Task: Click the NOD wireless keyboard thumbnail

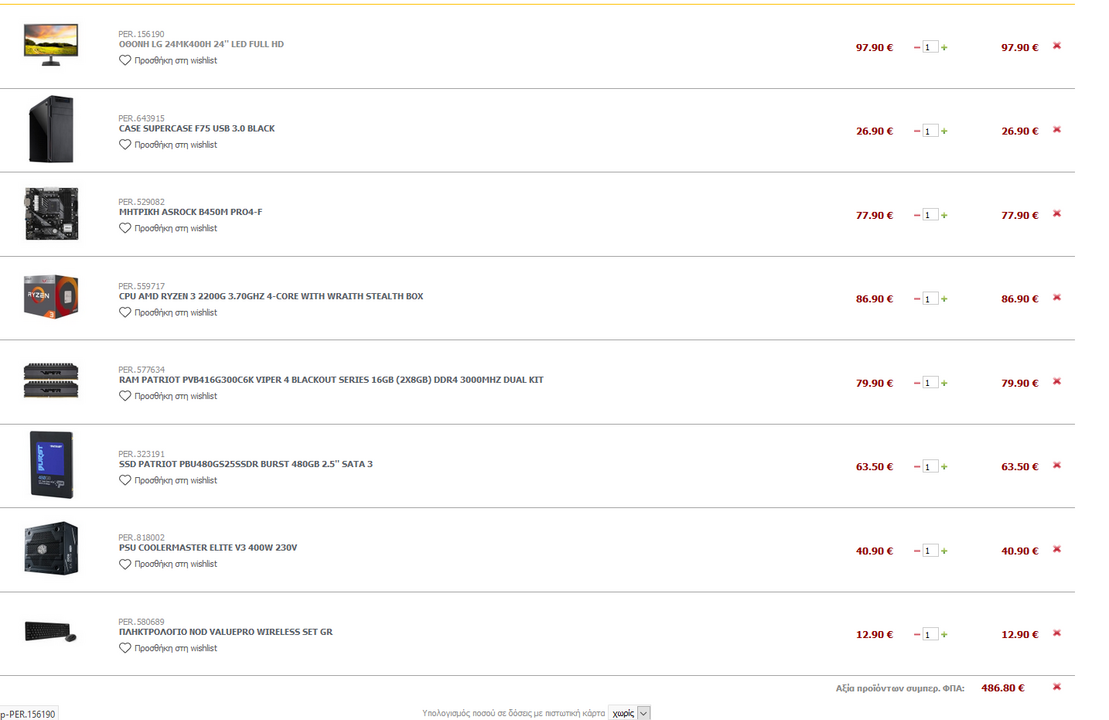Action: (x=50, y=632)
